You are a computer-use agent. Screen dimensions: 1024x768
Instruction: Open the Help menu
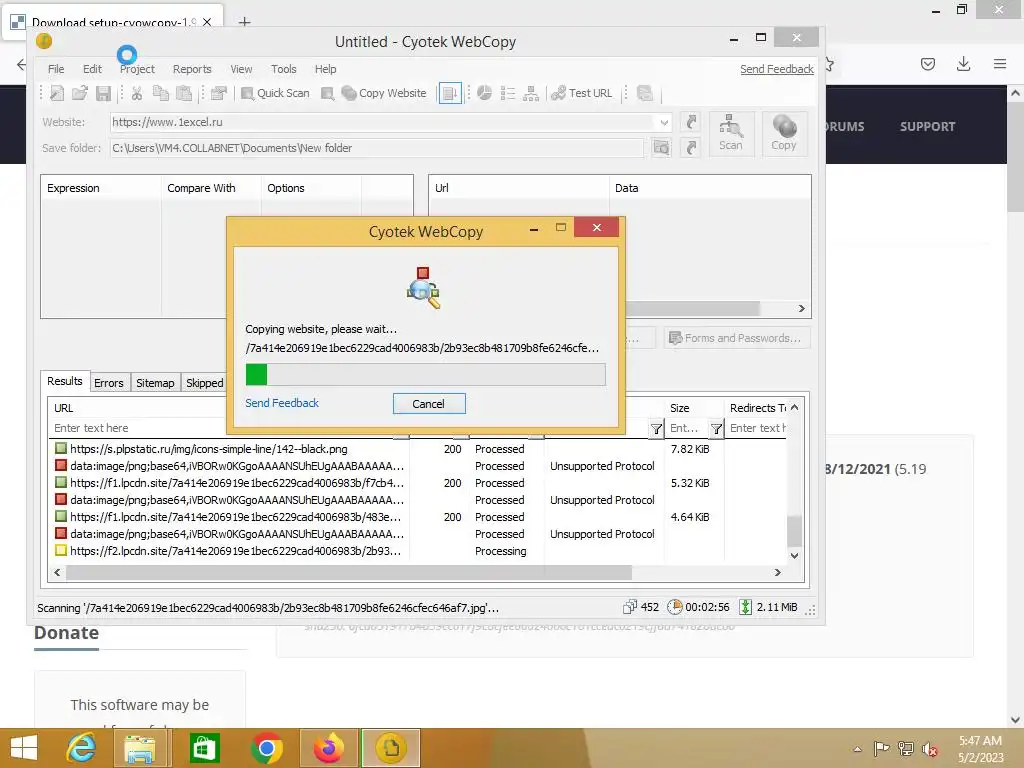(x=325, y=69)
